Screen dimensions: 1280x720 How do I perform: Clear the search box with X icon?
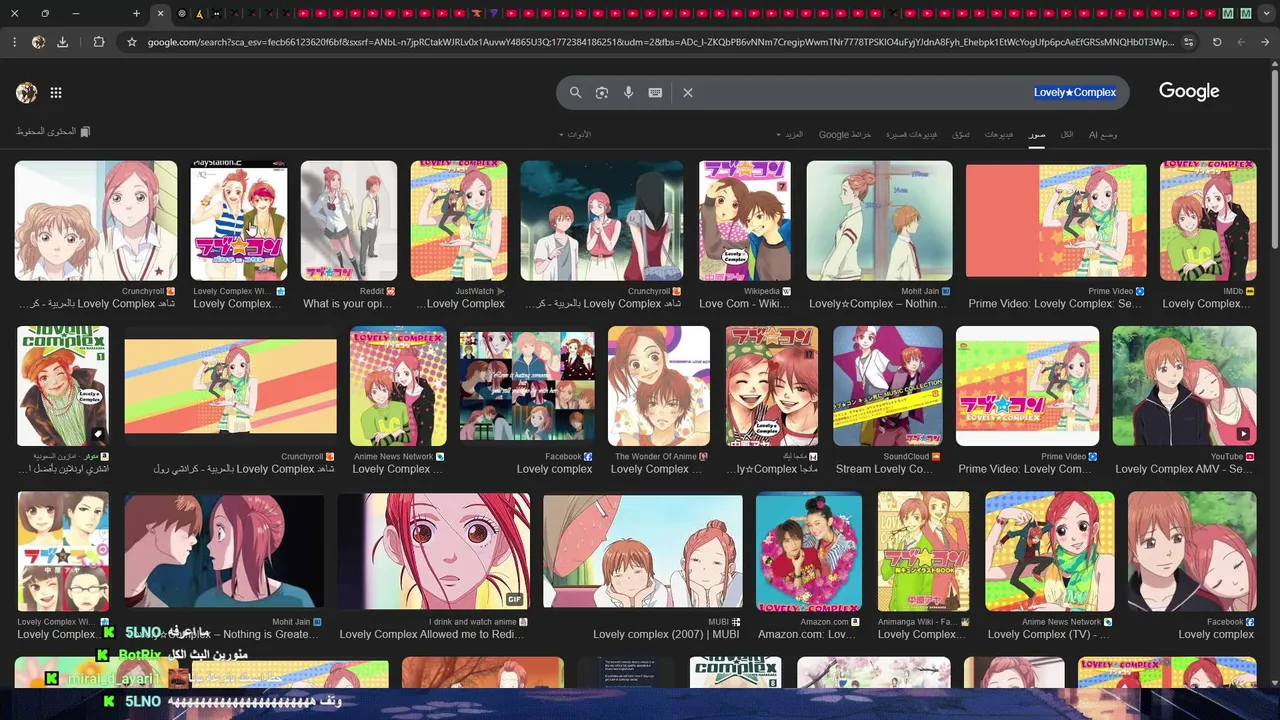click(x=688, y=92)
